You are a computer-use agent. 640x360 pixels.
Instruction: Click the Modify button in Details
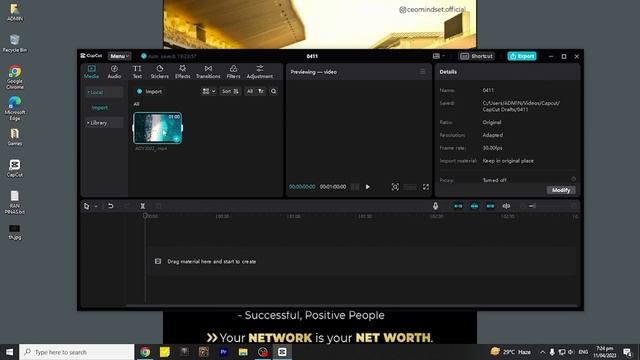[x=561, y=190]
